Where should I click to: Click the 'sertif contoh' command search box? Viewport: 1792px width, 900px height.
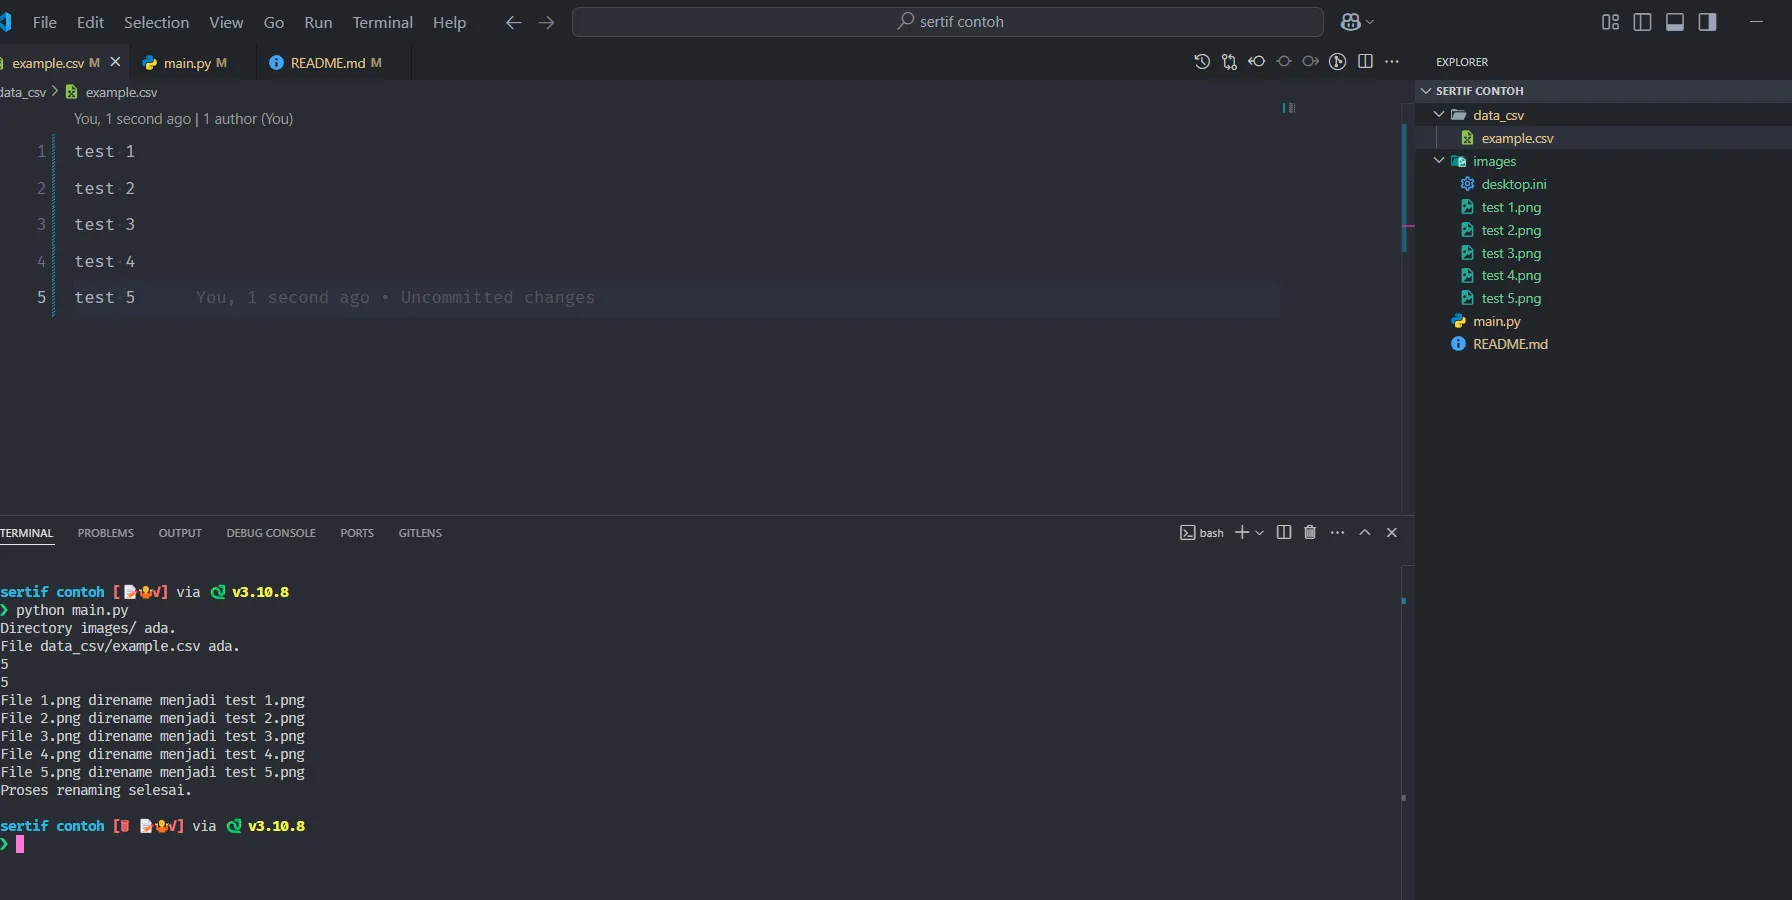(948, 22)
